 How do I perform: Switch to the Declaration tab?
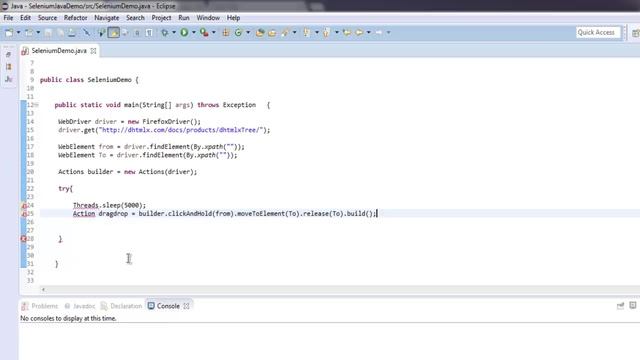[x=122, y=306]
